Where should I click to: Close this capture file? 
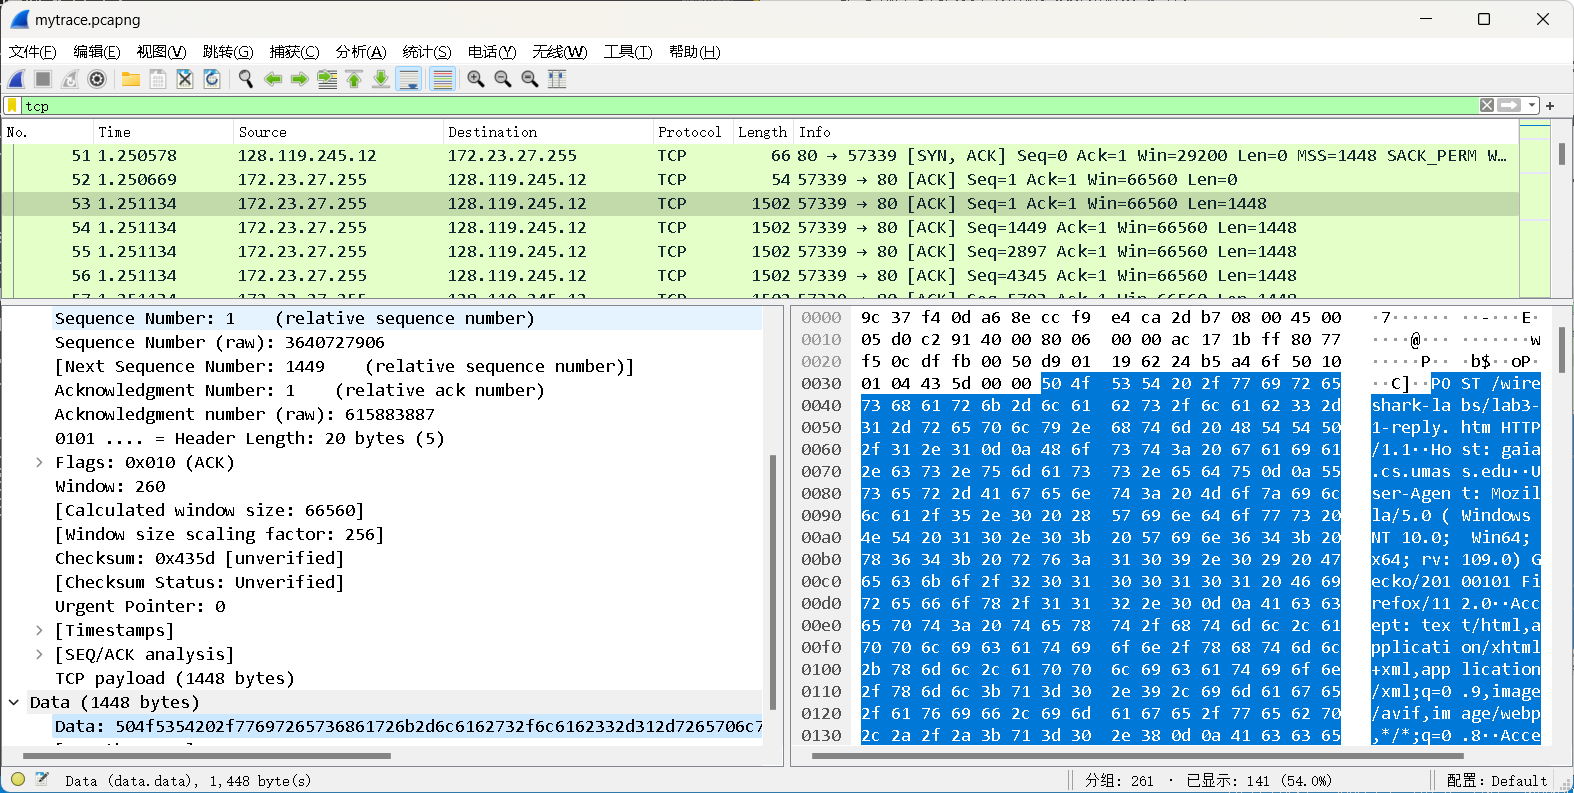pos(185,79)
